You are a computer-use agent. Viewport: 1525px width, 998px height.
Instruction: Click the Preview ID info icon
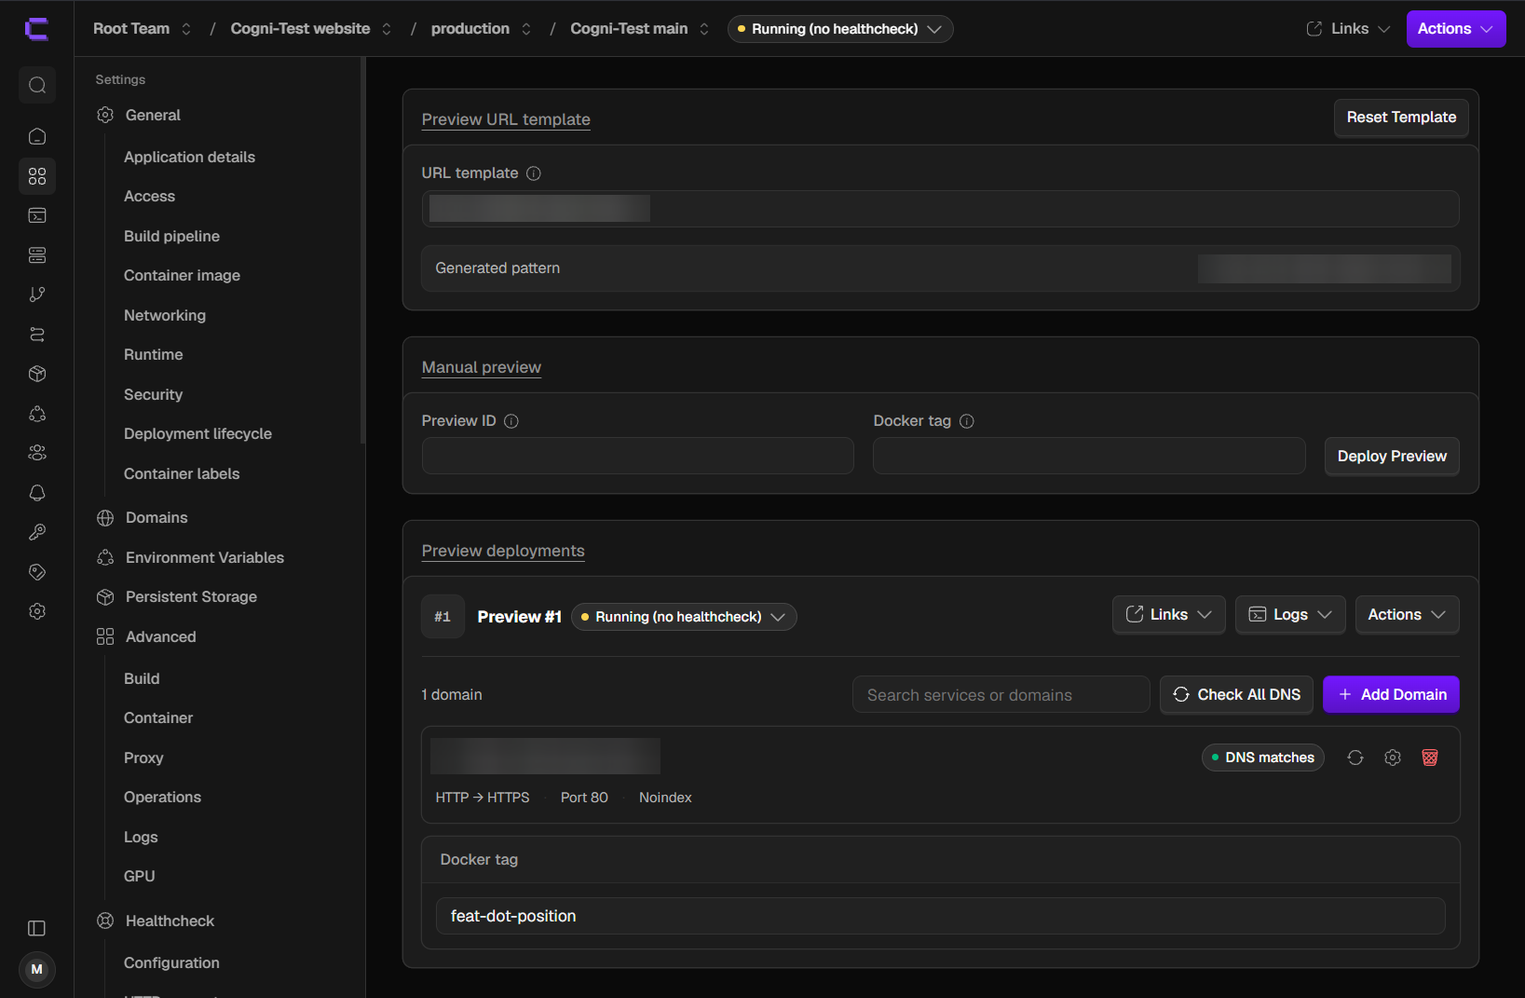pyautogui.click(x=511, y=421)
